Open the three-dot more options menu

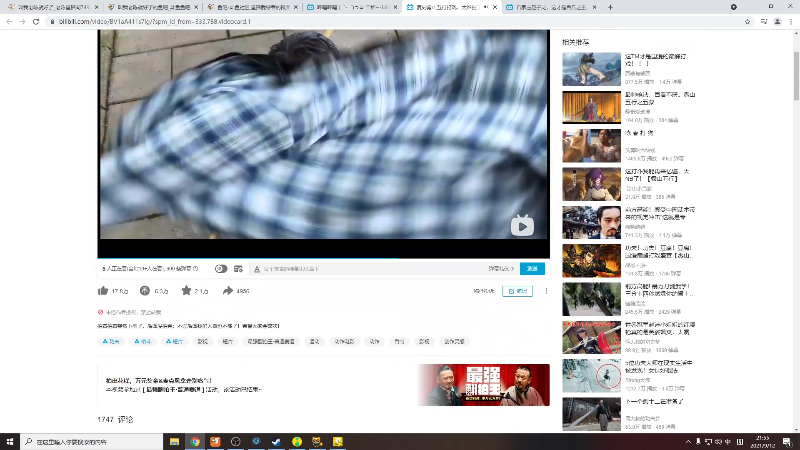(x=546, y=291)
